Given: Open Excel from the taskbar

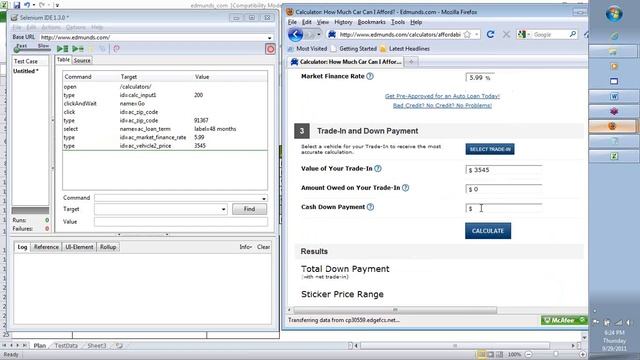Looking at the screenshot, I should pos(614,156).
